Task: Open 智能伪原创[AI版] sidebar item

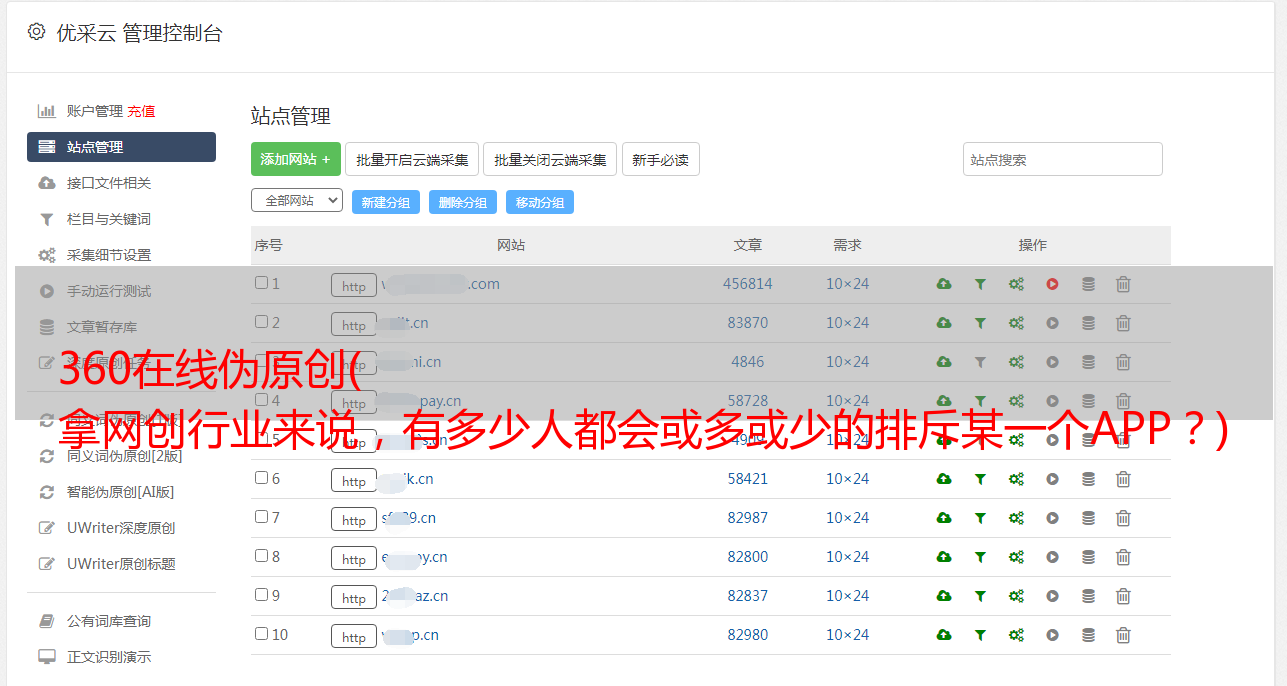Action: [x=121, y=492]
